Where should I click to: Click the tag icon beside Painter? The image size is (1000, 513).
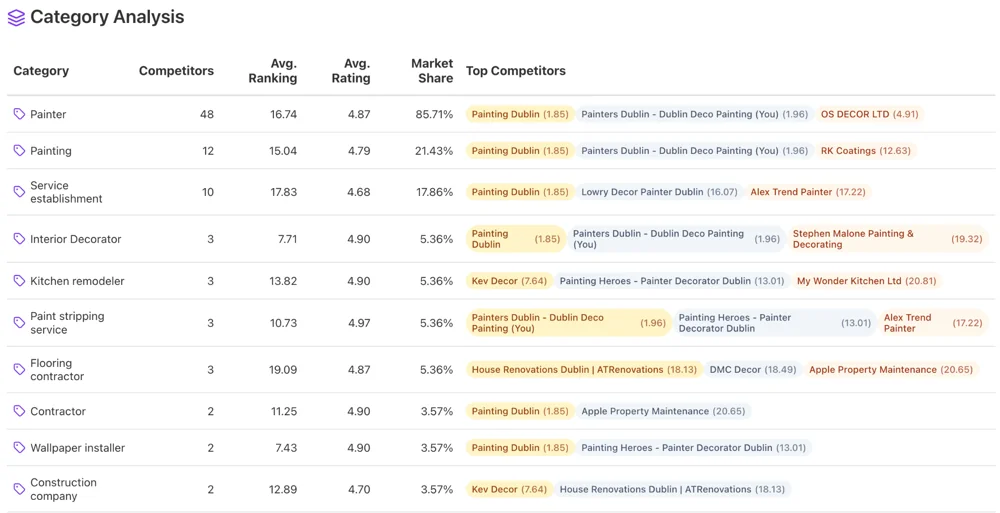tap(19, 114)
